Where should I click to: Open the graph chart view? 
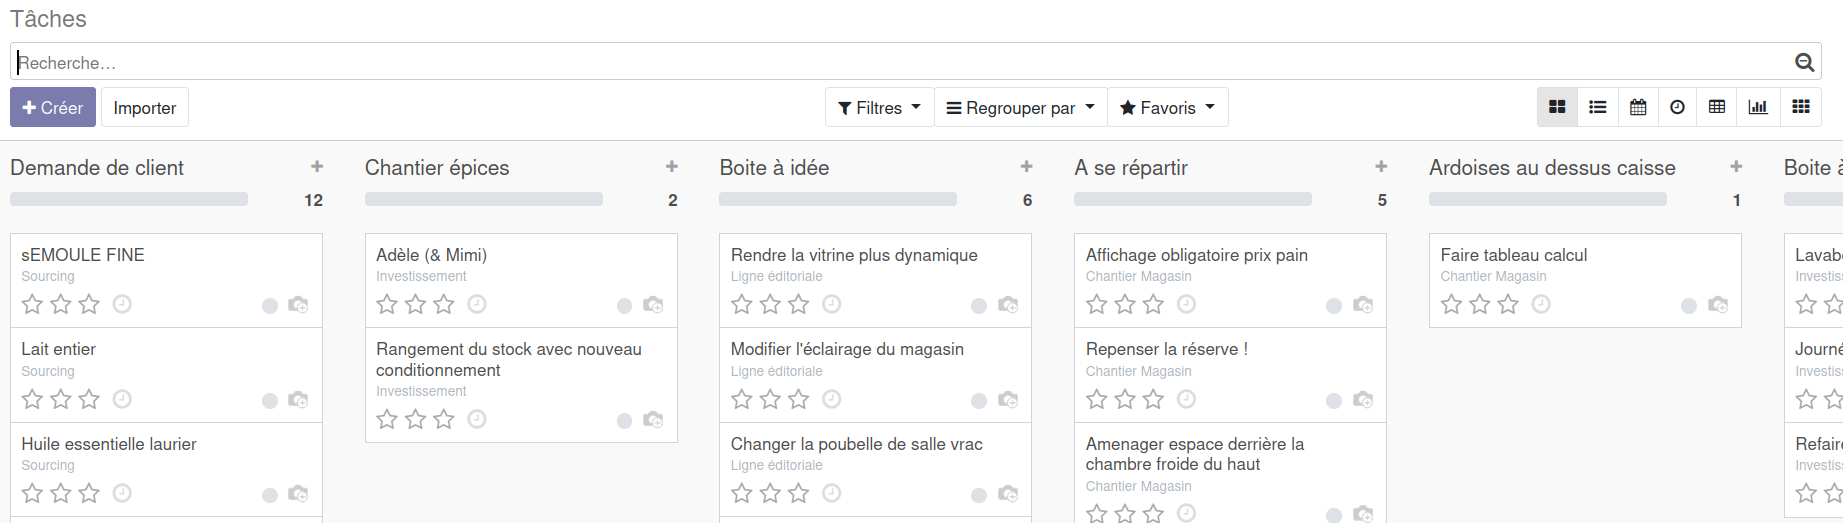coord(1758,107)
